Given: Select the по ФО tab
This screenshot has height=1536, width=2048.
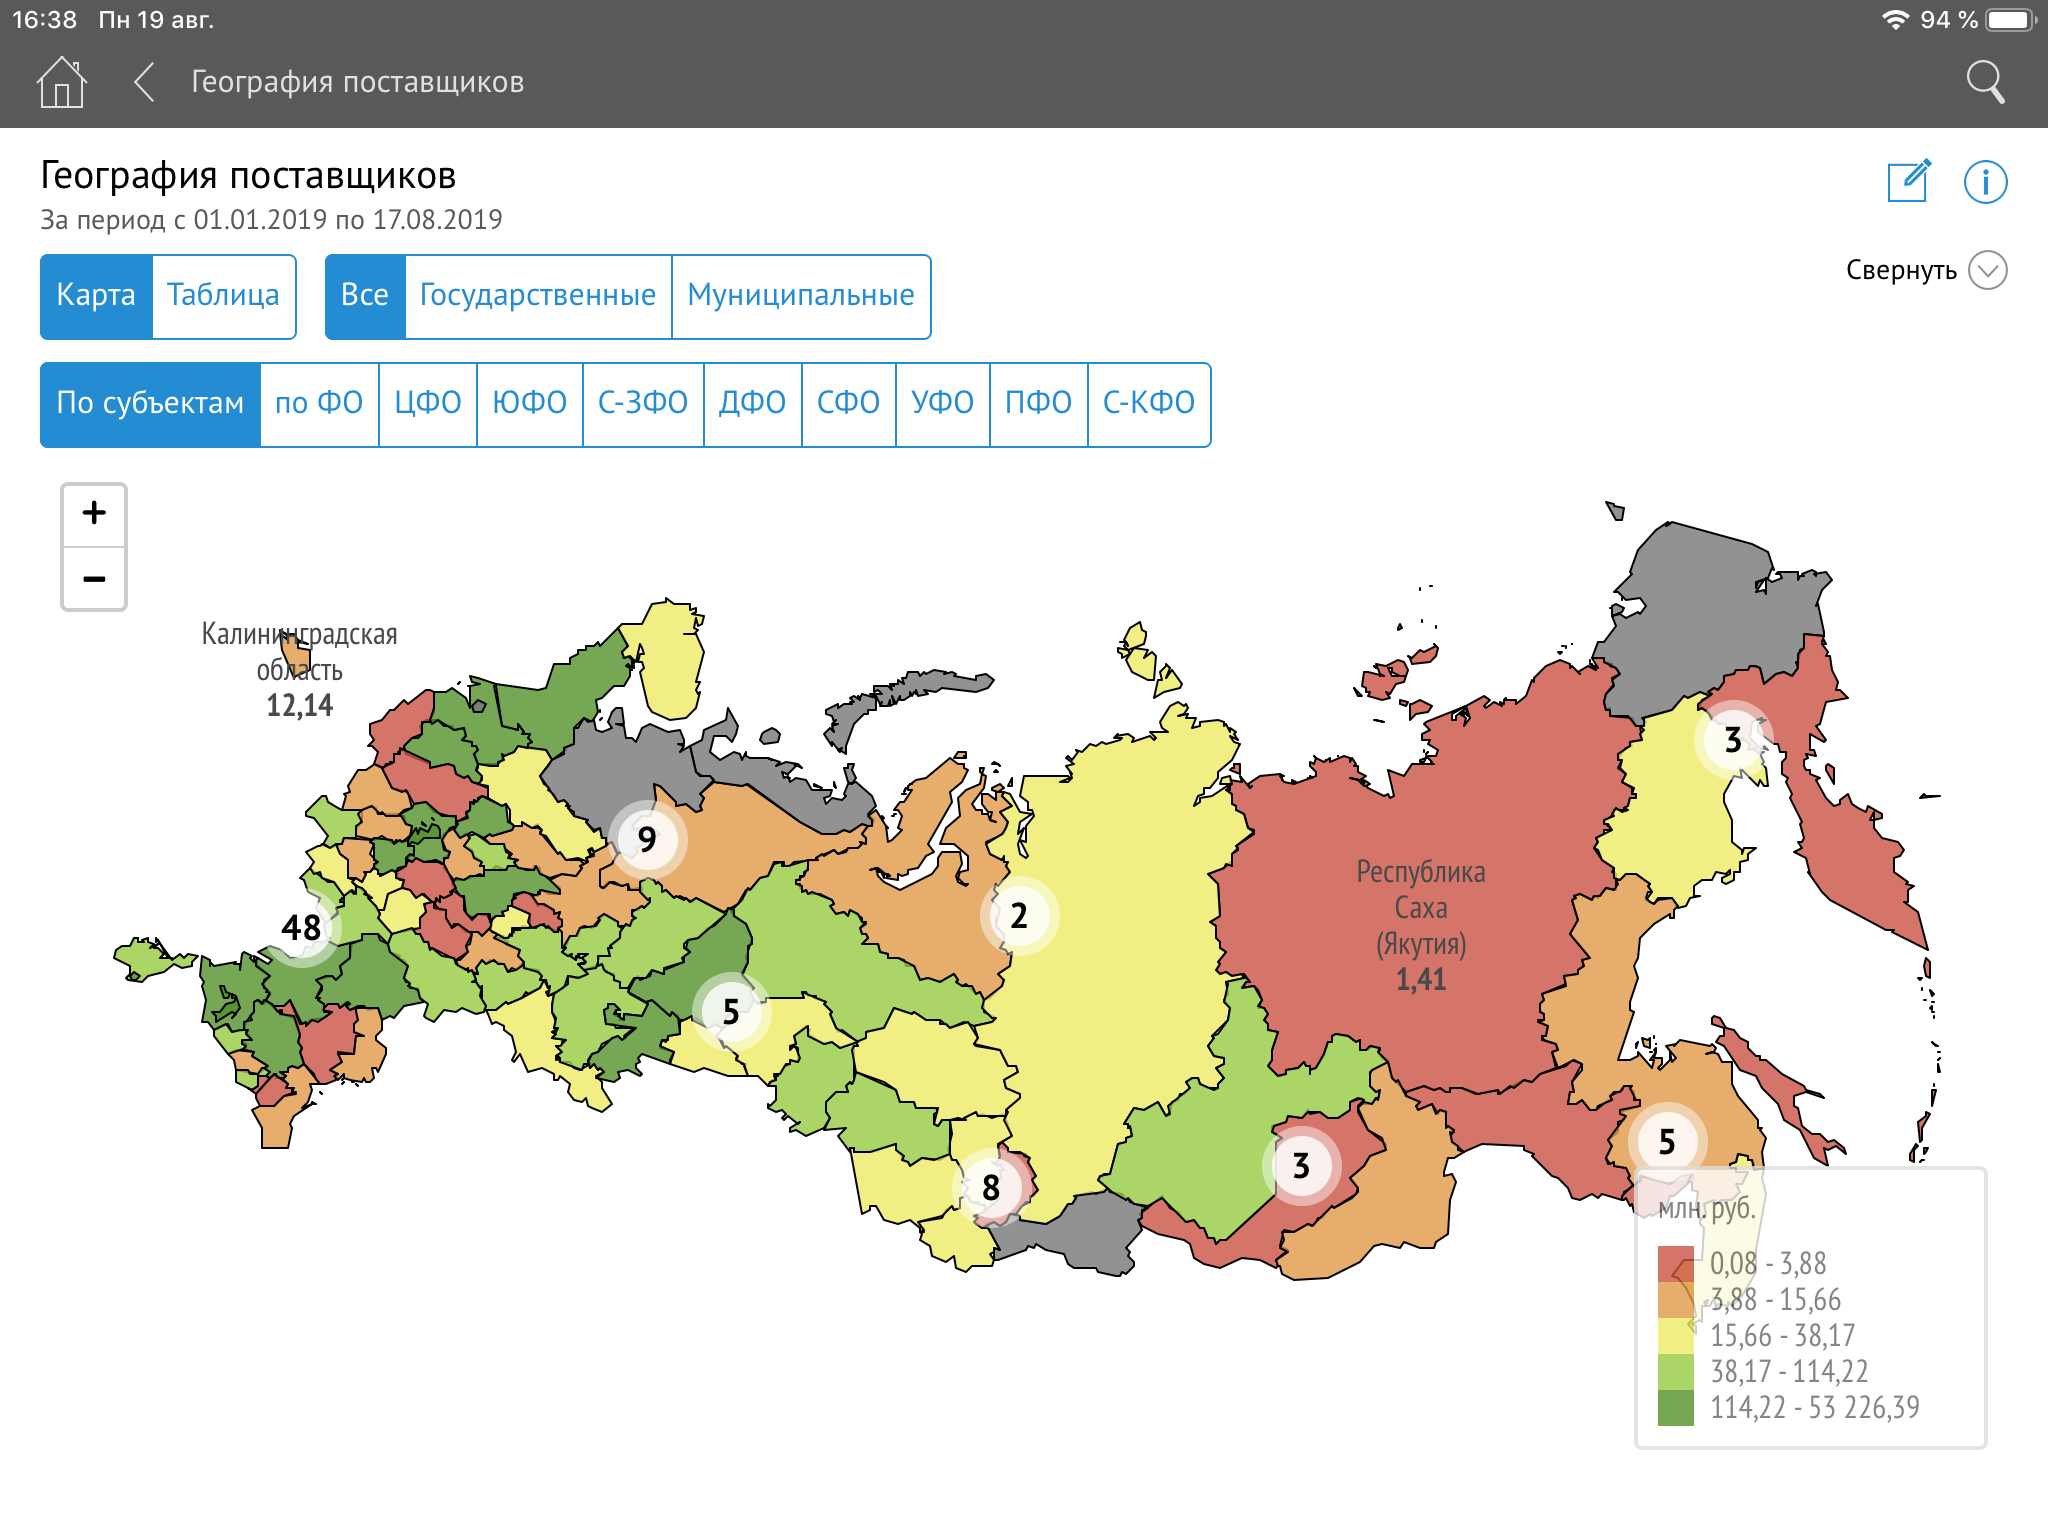Looking at the screenshot, I should [319, 404].
